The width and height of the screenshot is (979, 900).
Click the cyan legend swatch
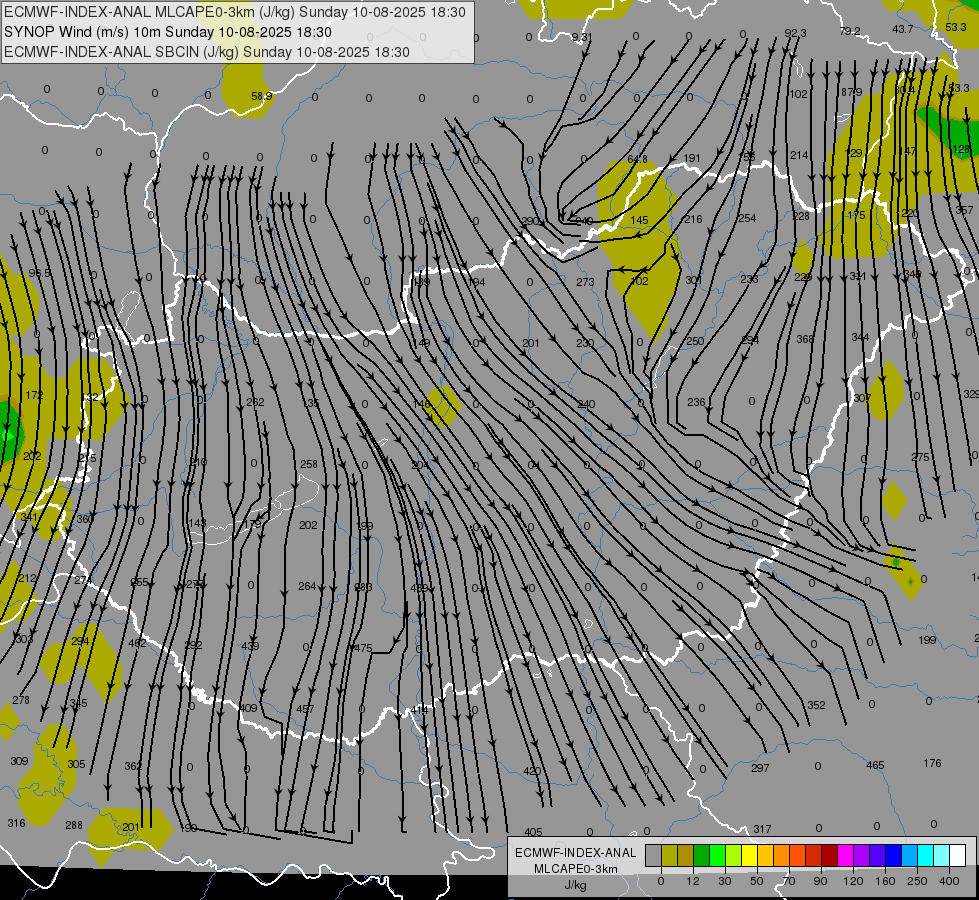[x=925, y=856]
